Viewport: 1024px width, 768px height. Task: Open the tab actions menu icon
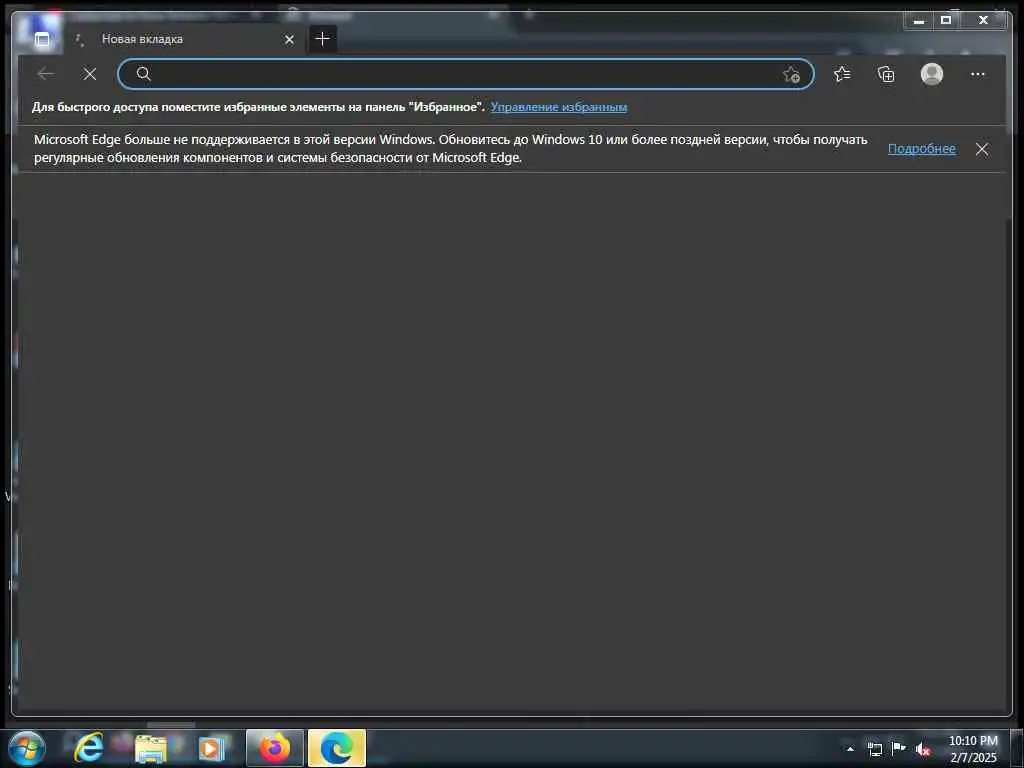(x=42, y=40)
